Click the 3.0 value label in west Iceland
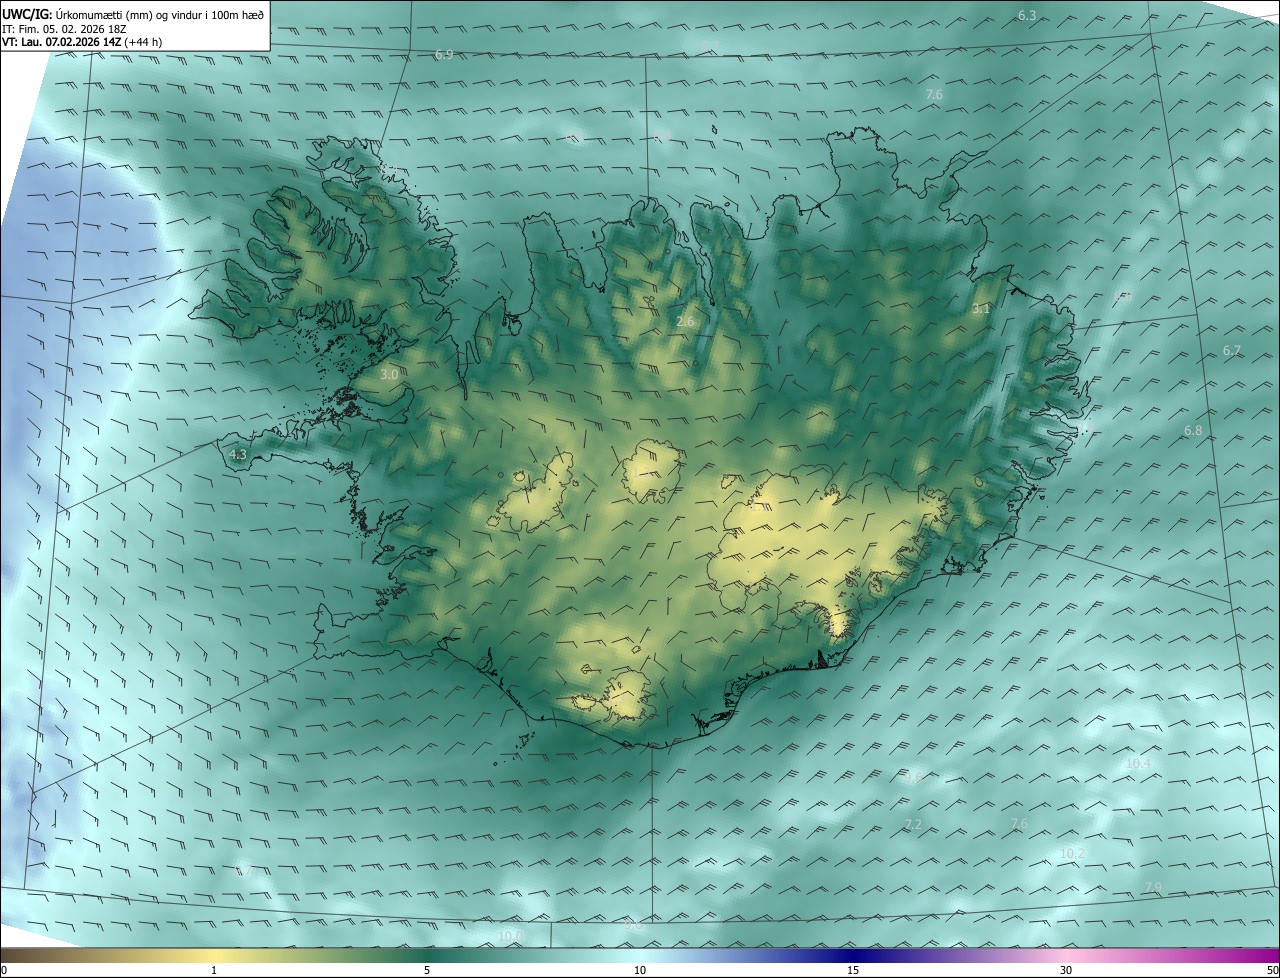Viewport: 1280px width, 978px height. [x=390, y=374]
